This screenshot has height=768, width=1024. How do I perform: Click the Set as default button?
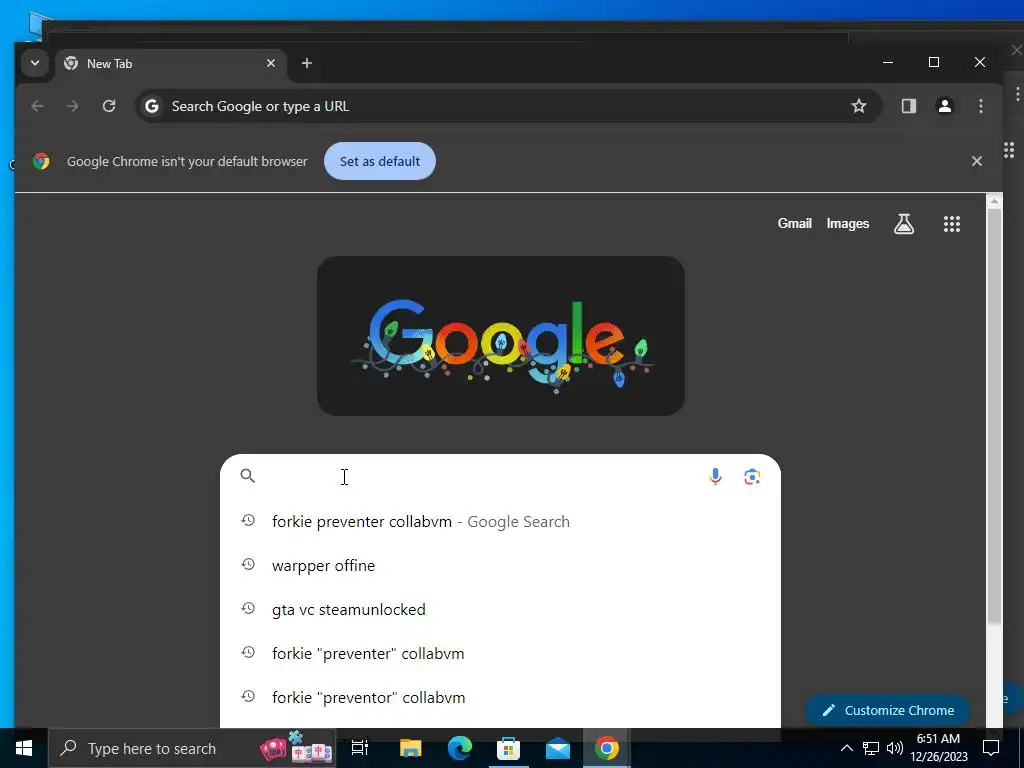coord(380,161)
